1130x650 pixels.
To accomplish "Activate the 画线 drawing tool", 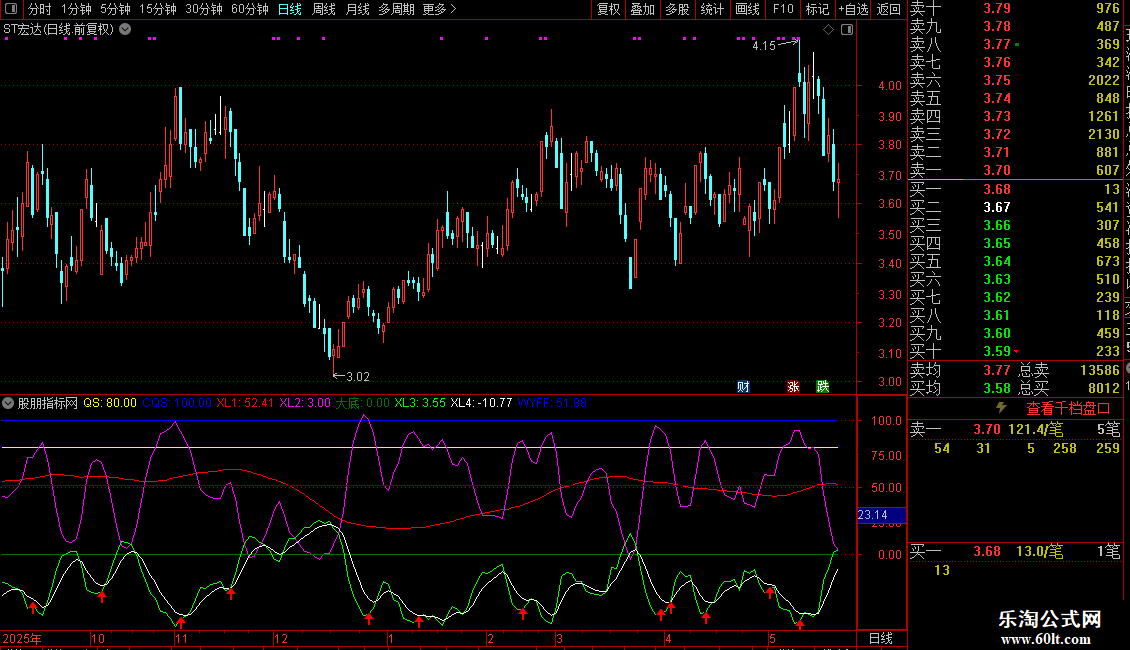I will point(747,9).
